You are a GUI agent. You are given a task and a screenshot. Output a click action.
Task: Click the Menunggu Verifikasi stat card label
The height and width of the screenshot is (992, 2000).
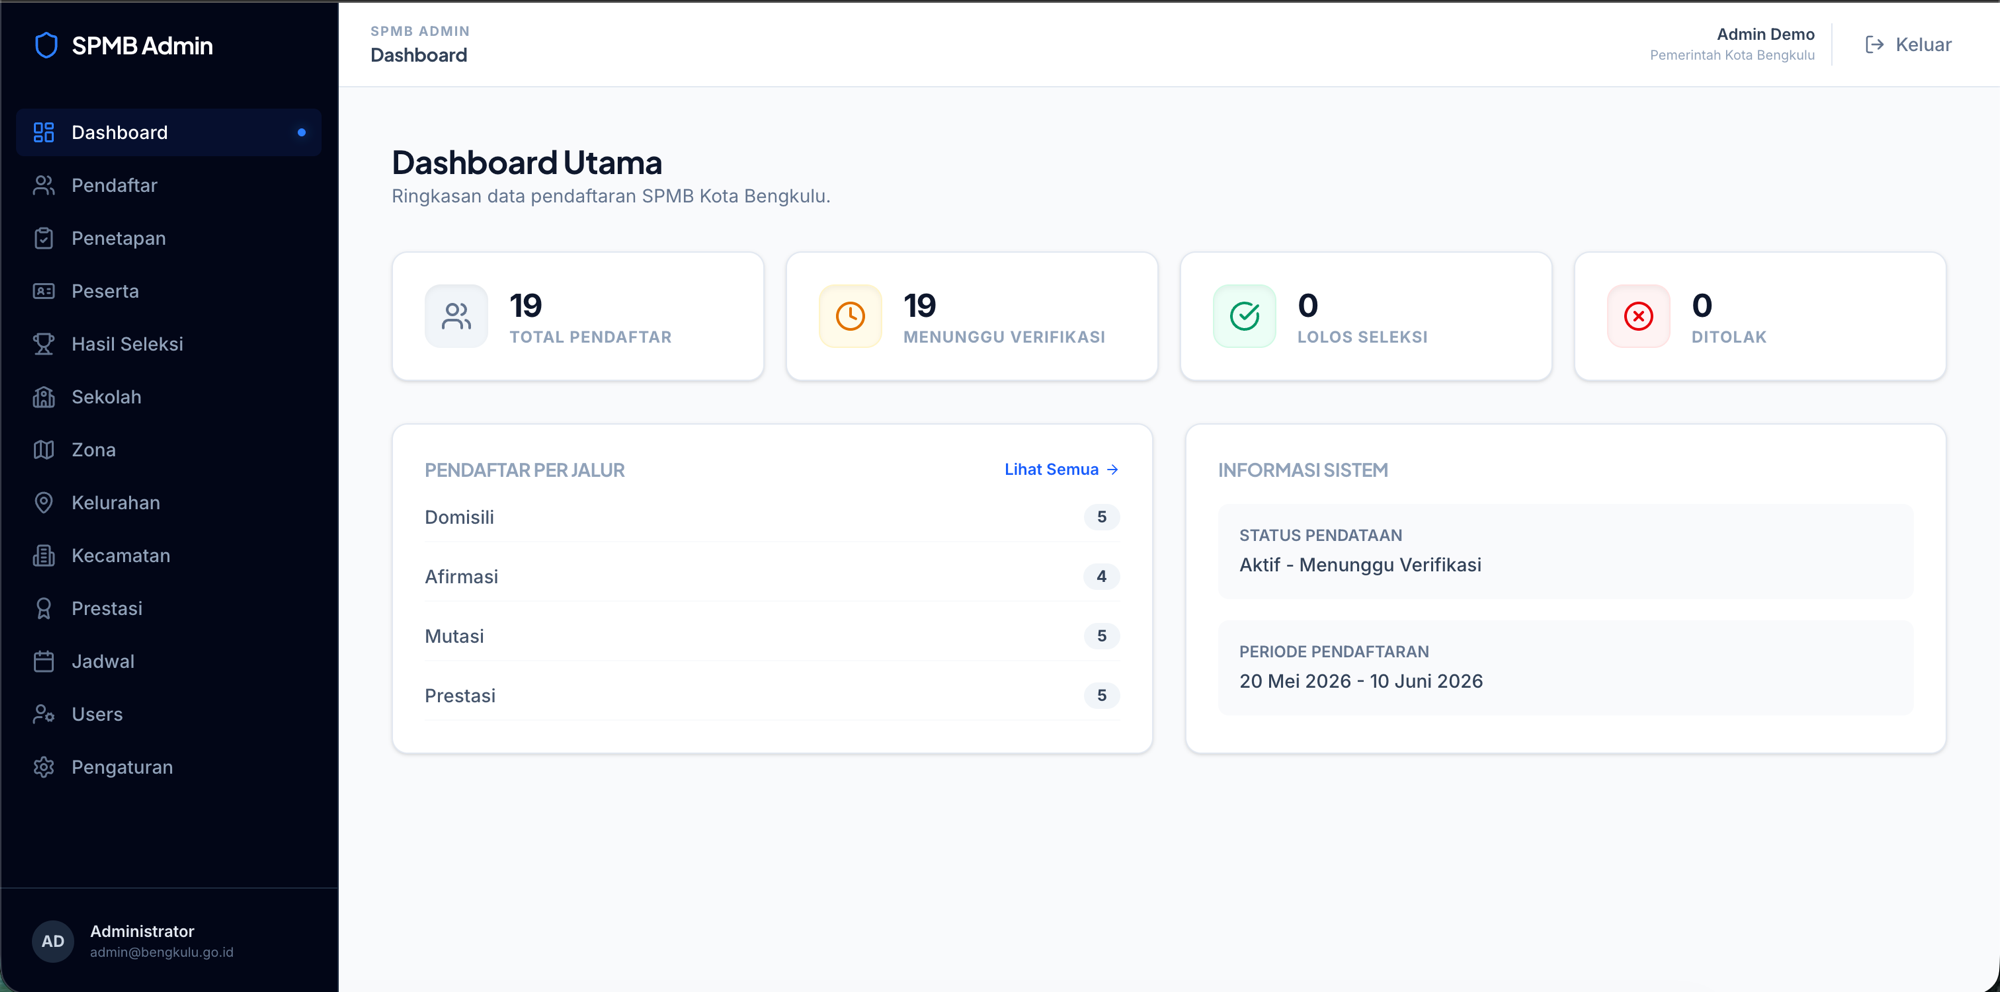point(1004,337)
